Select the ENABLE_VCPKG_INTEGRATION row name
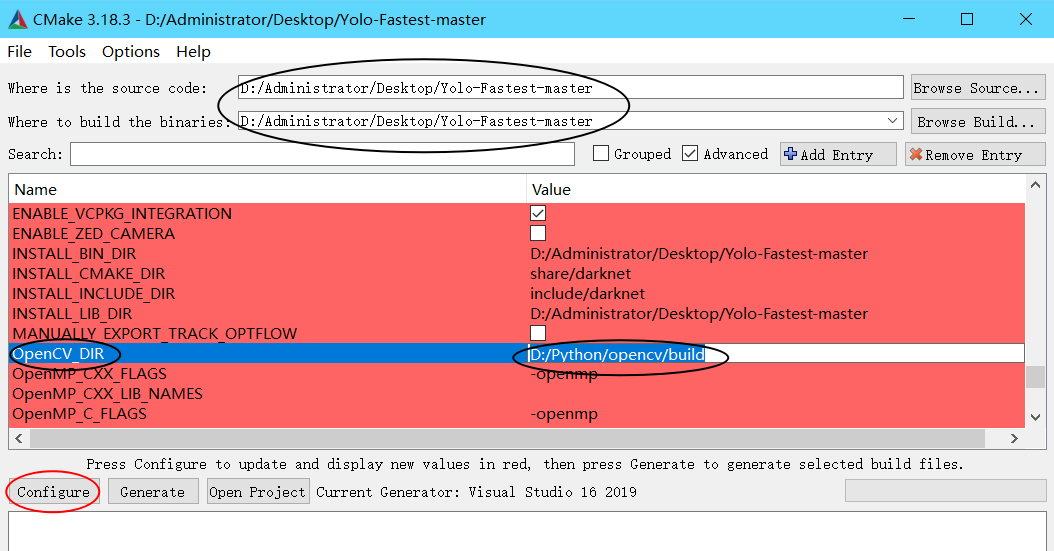1054x551 pixels. click(122, 213)
